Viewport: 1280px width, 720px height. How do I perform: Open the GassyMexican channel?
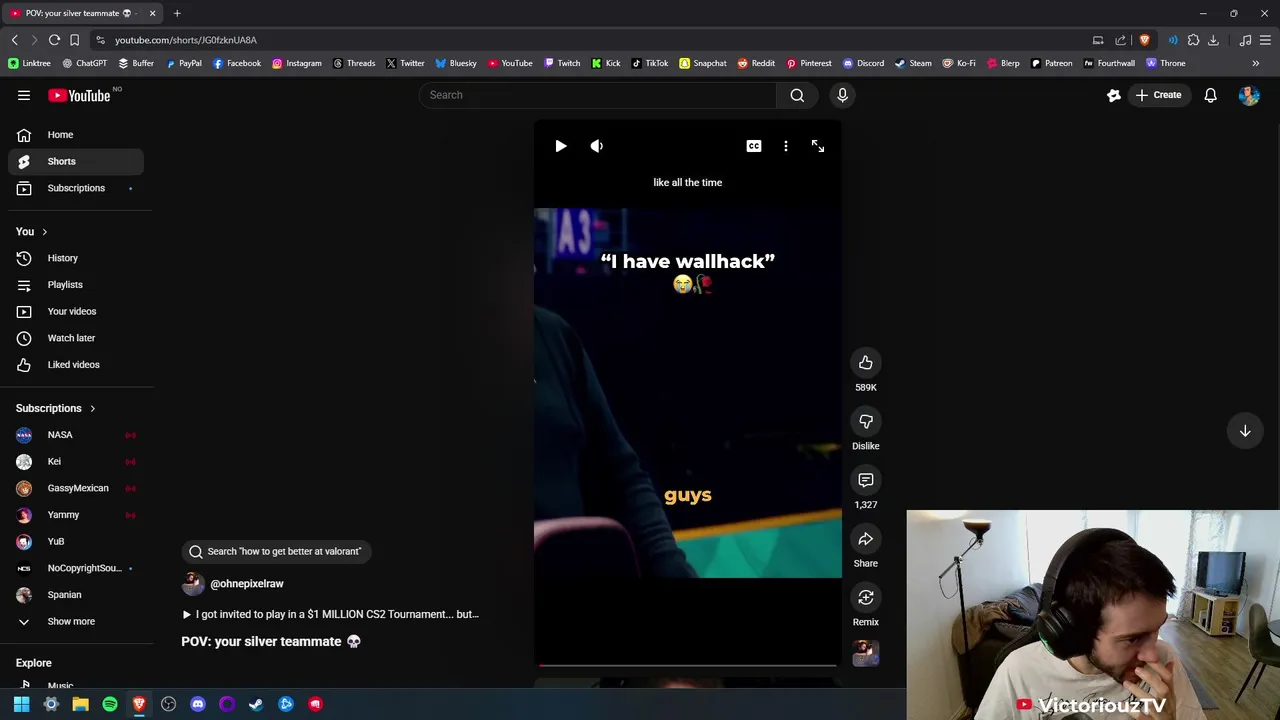[76, 488]
